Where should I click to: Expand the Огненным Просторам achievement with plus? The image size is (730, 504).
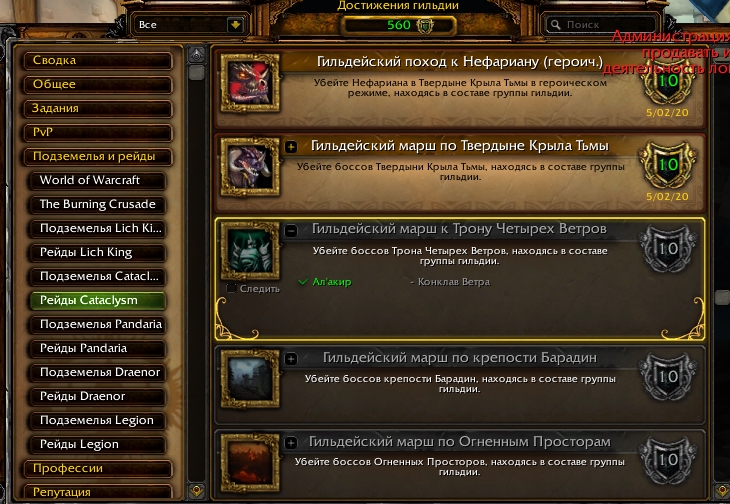[291, 443]
